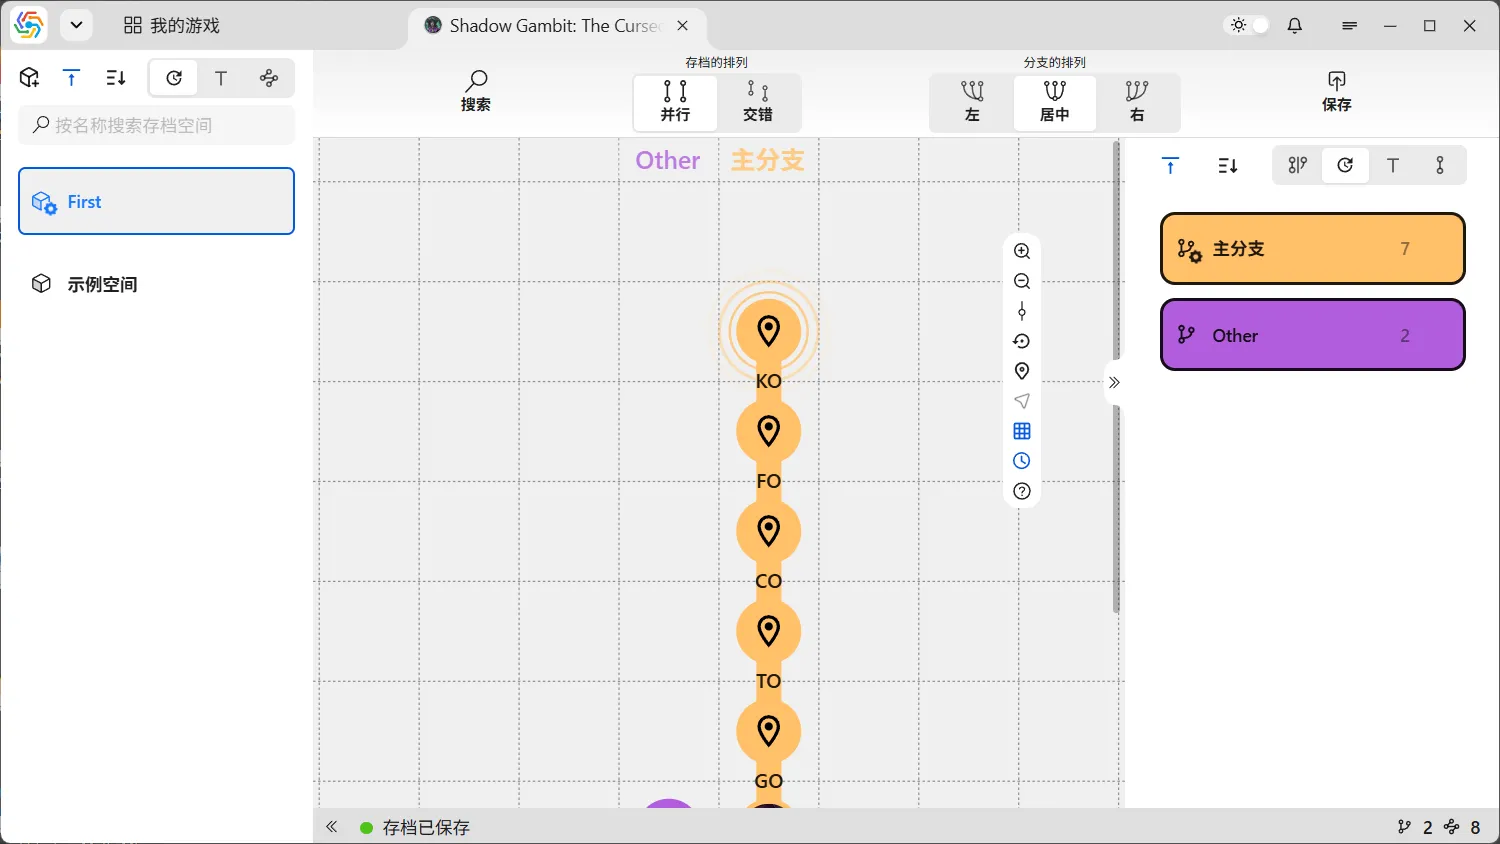Open the app logo dropdown arrow
Image resolution: width=1500 pixels, height=844 pixels.
click(x=76, y=25)
